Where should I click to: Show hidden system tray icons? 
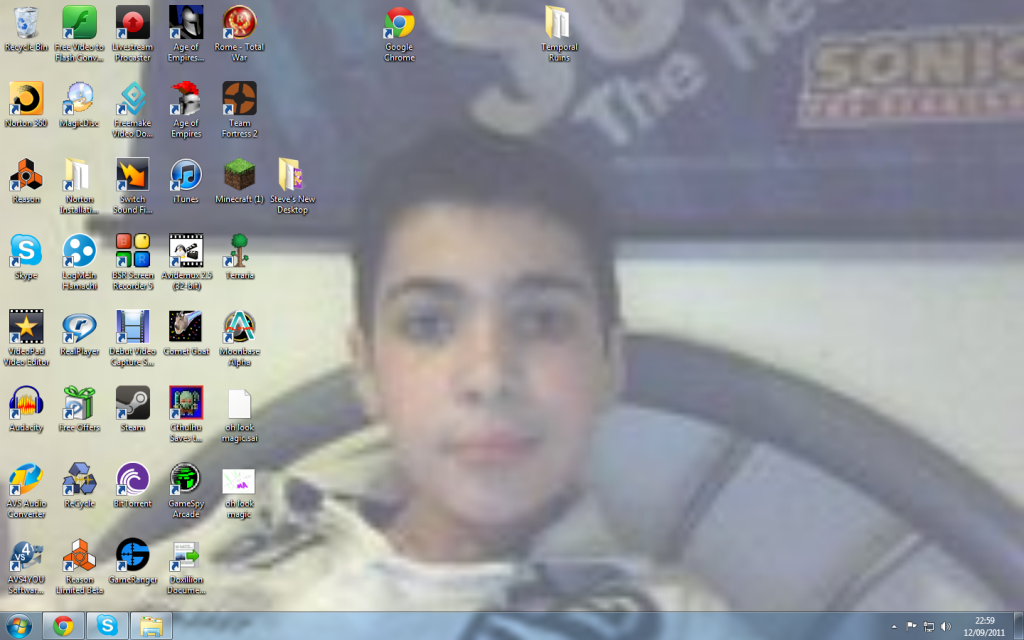pos(894,627)
